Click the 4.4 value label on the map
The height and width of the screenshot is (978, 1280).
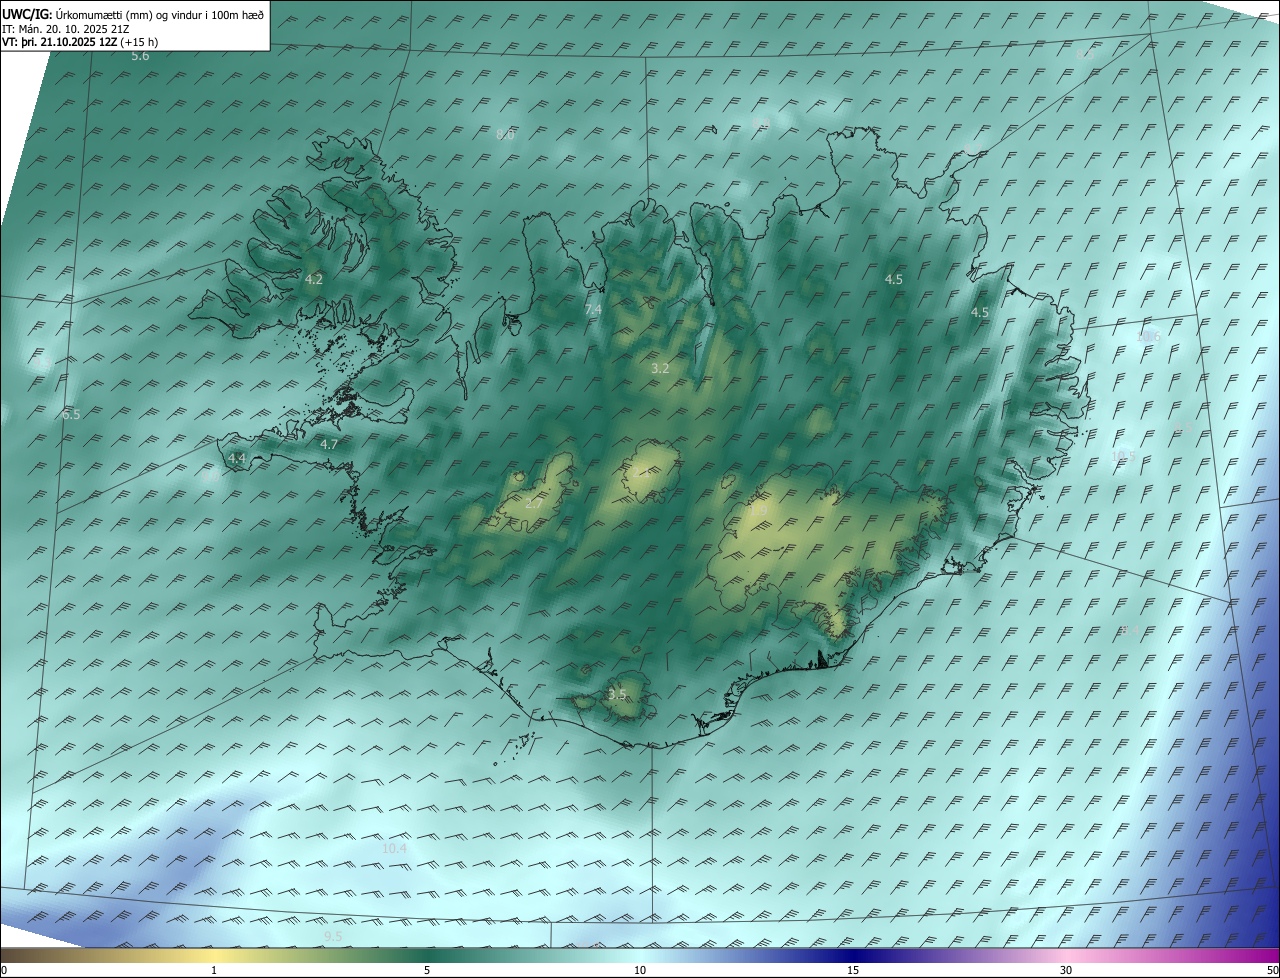(x=236, y=458)
